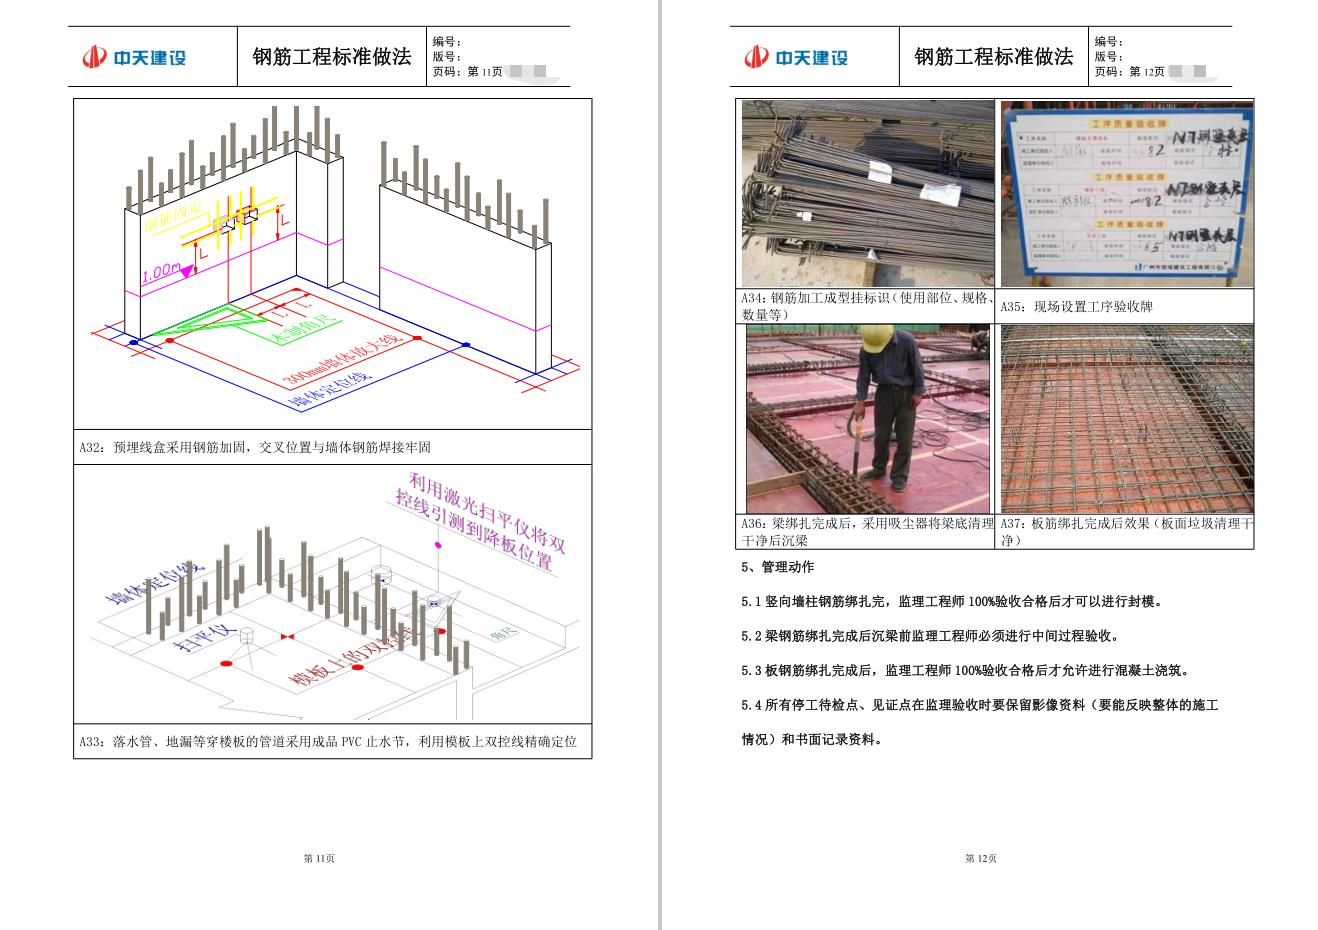Click the A32 caption about 预埋线盒

point(255,447)
